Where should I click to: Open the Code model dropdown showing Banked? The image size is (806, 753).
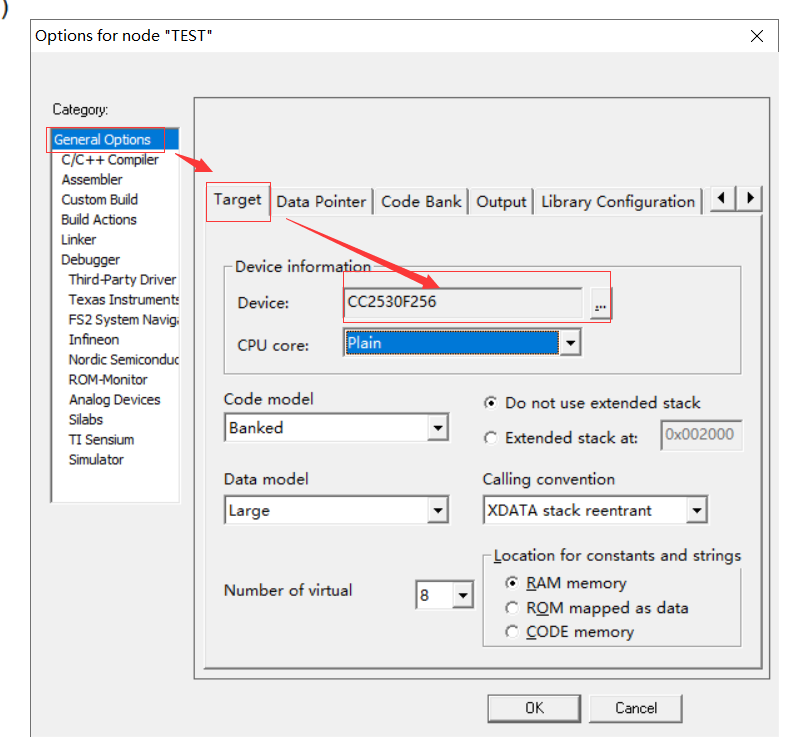pos(437,427)
